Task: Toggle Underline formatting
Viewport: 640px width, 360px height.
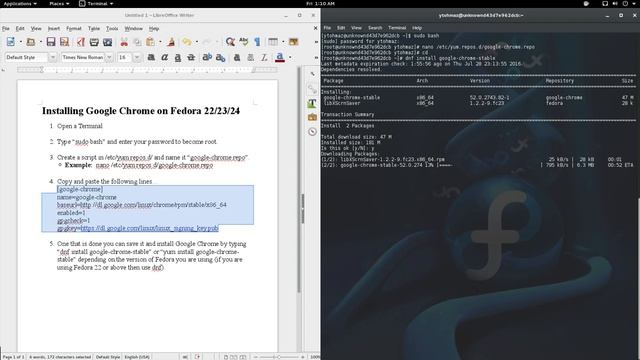Action: [178, 57]
